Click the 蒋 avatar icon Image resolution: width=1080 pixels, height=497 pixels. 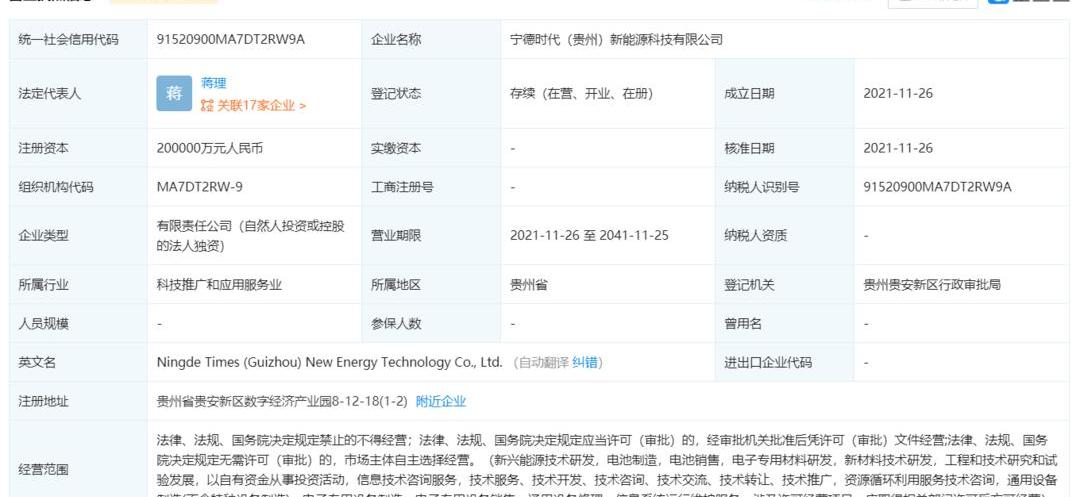(174, 94)
